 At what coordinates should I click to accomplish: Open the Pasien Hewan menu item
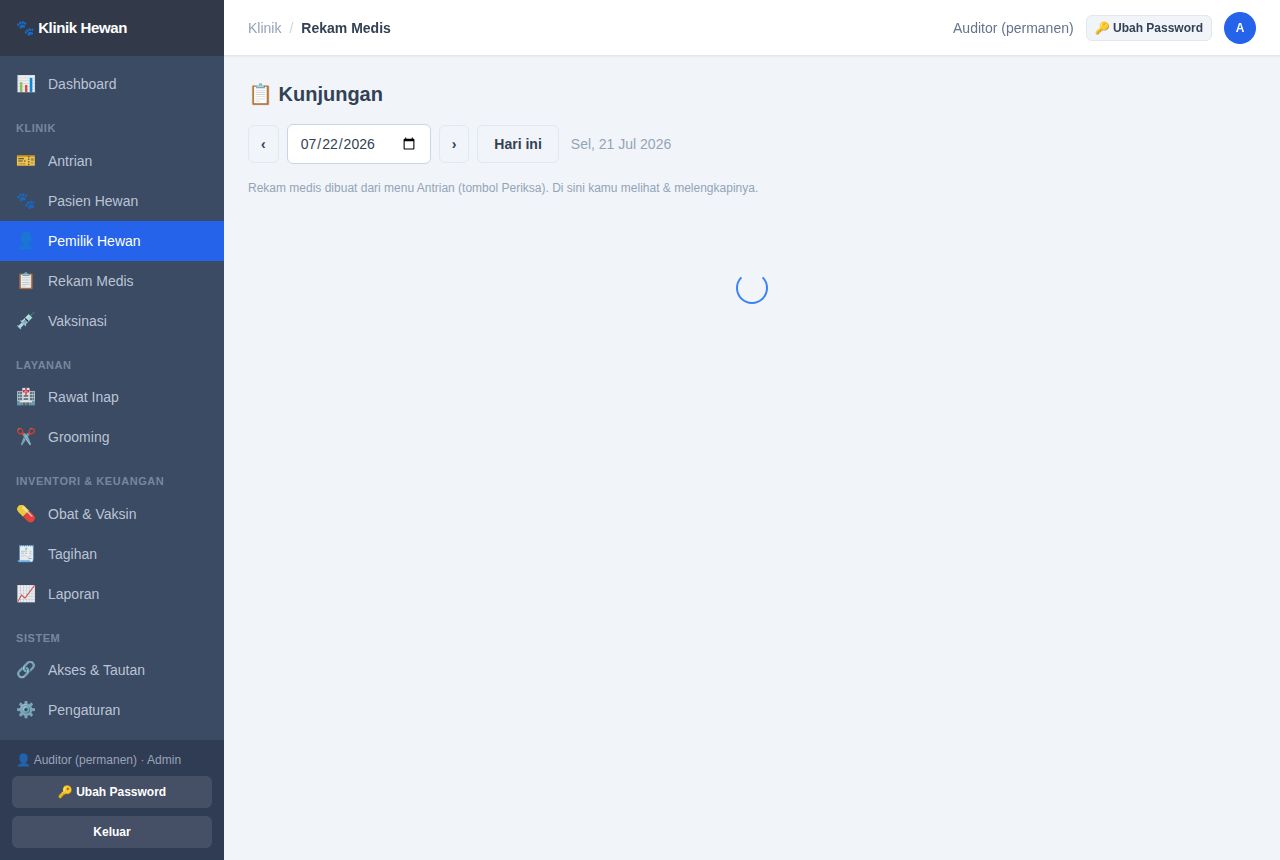[x=112, y=201]
